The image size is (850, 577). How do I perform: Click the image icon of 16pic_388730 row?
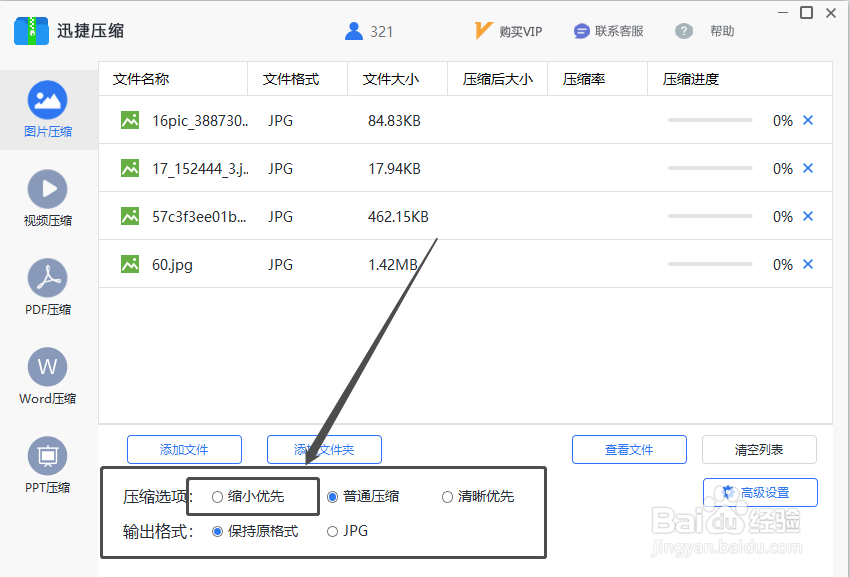tap(130, 120)
